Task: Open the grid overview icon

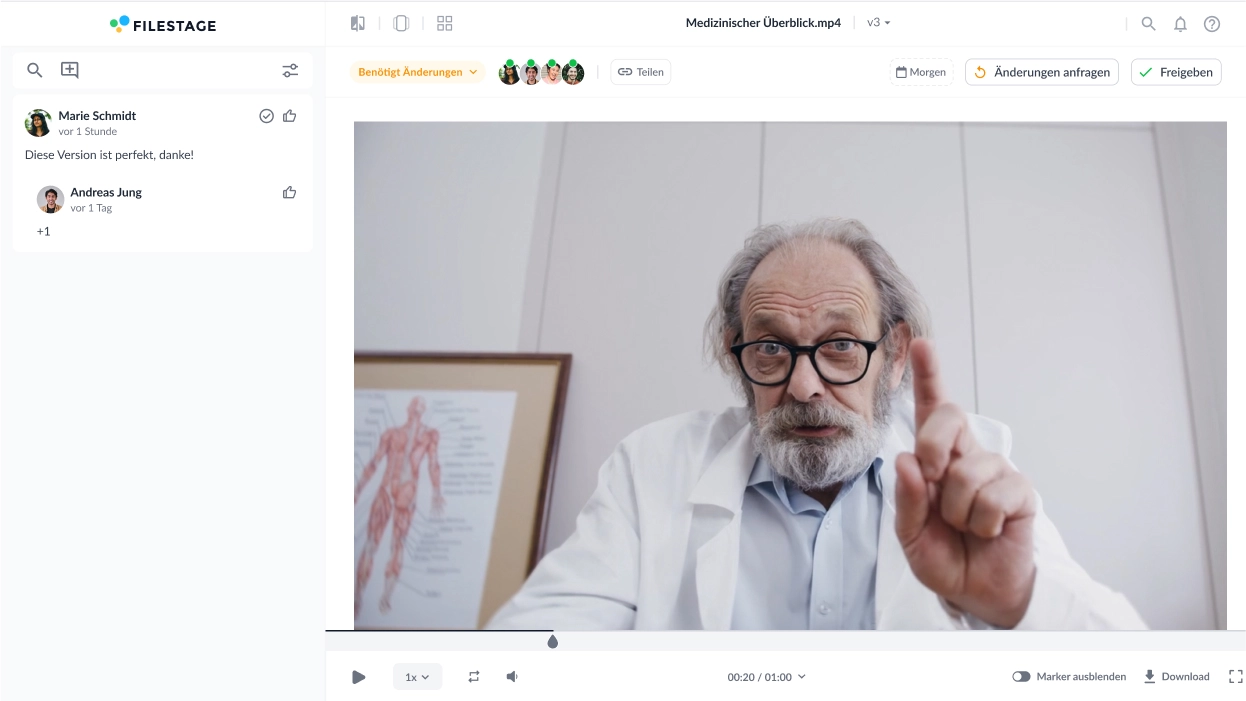Action: (445, 23)
